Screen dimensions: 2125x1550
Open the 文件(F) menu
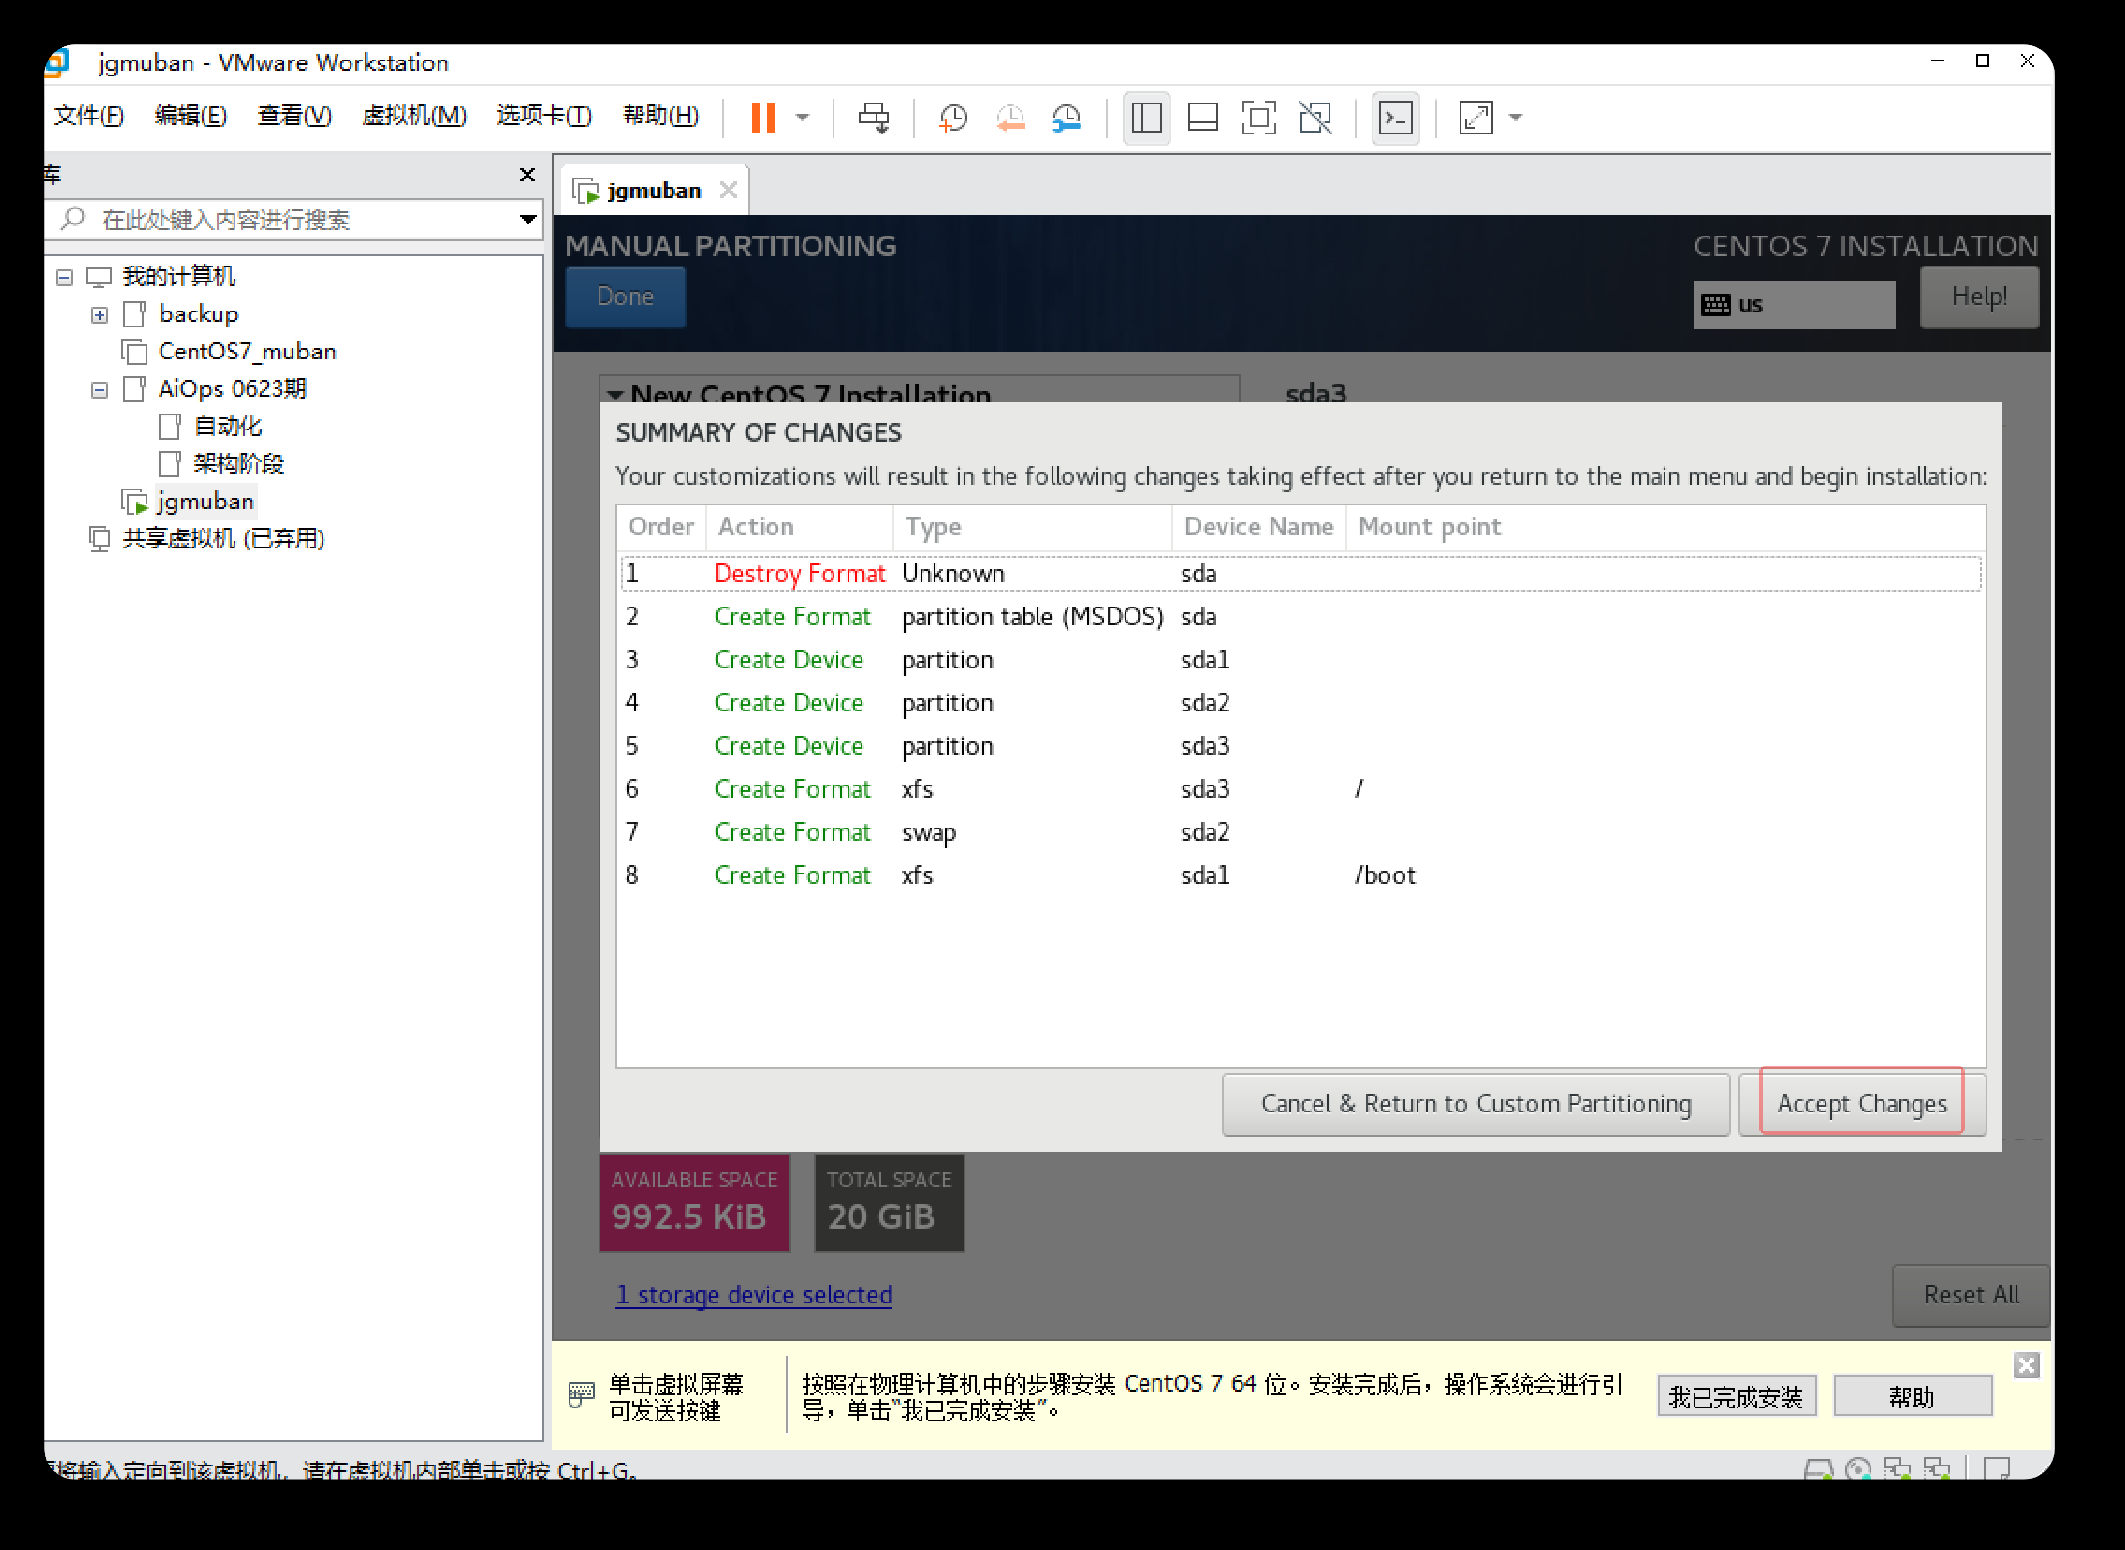coord(89,115)
